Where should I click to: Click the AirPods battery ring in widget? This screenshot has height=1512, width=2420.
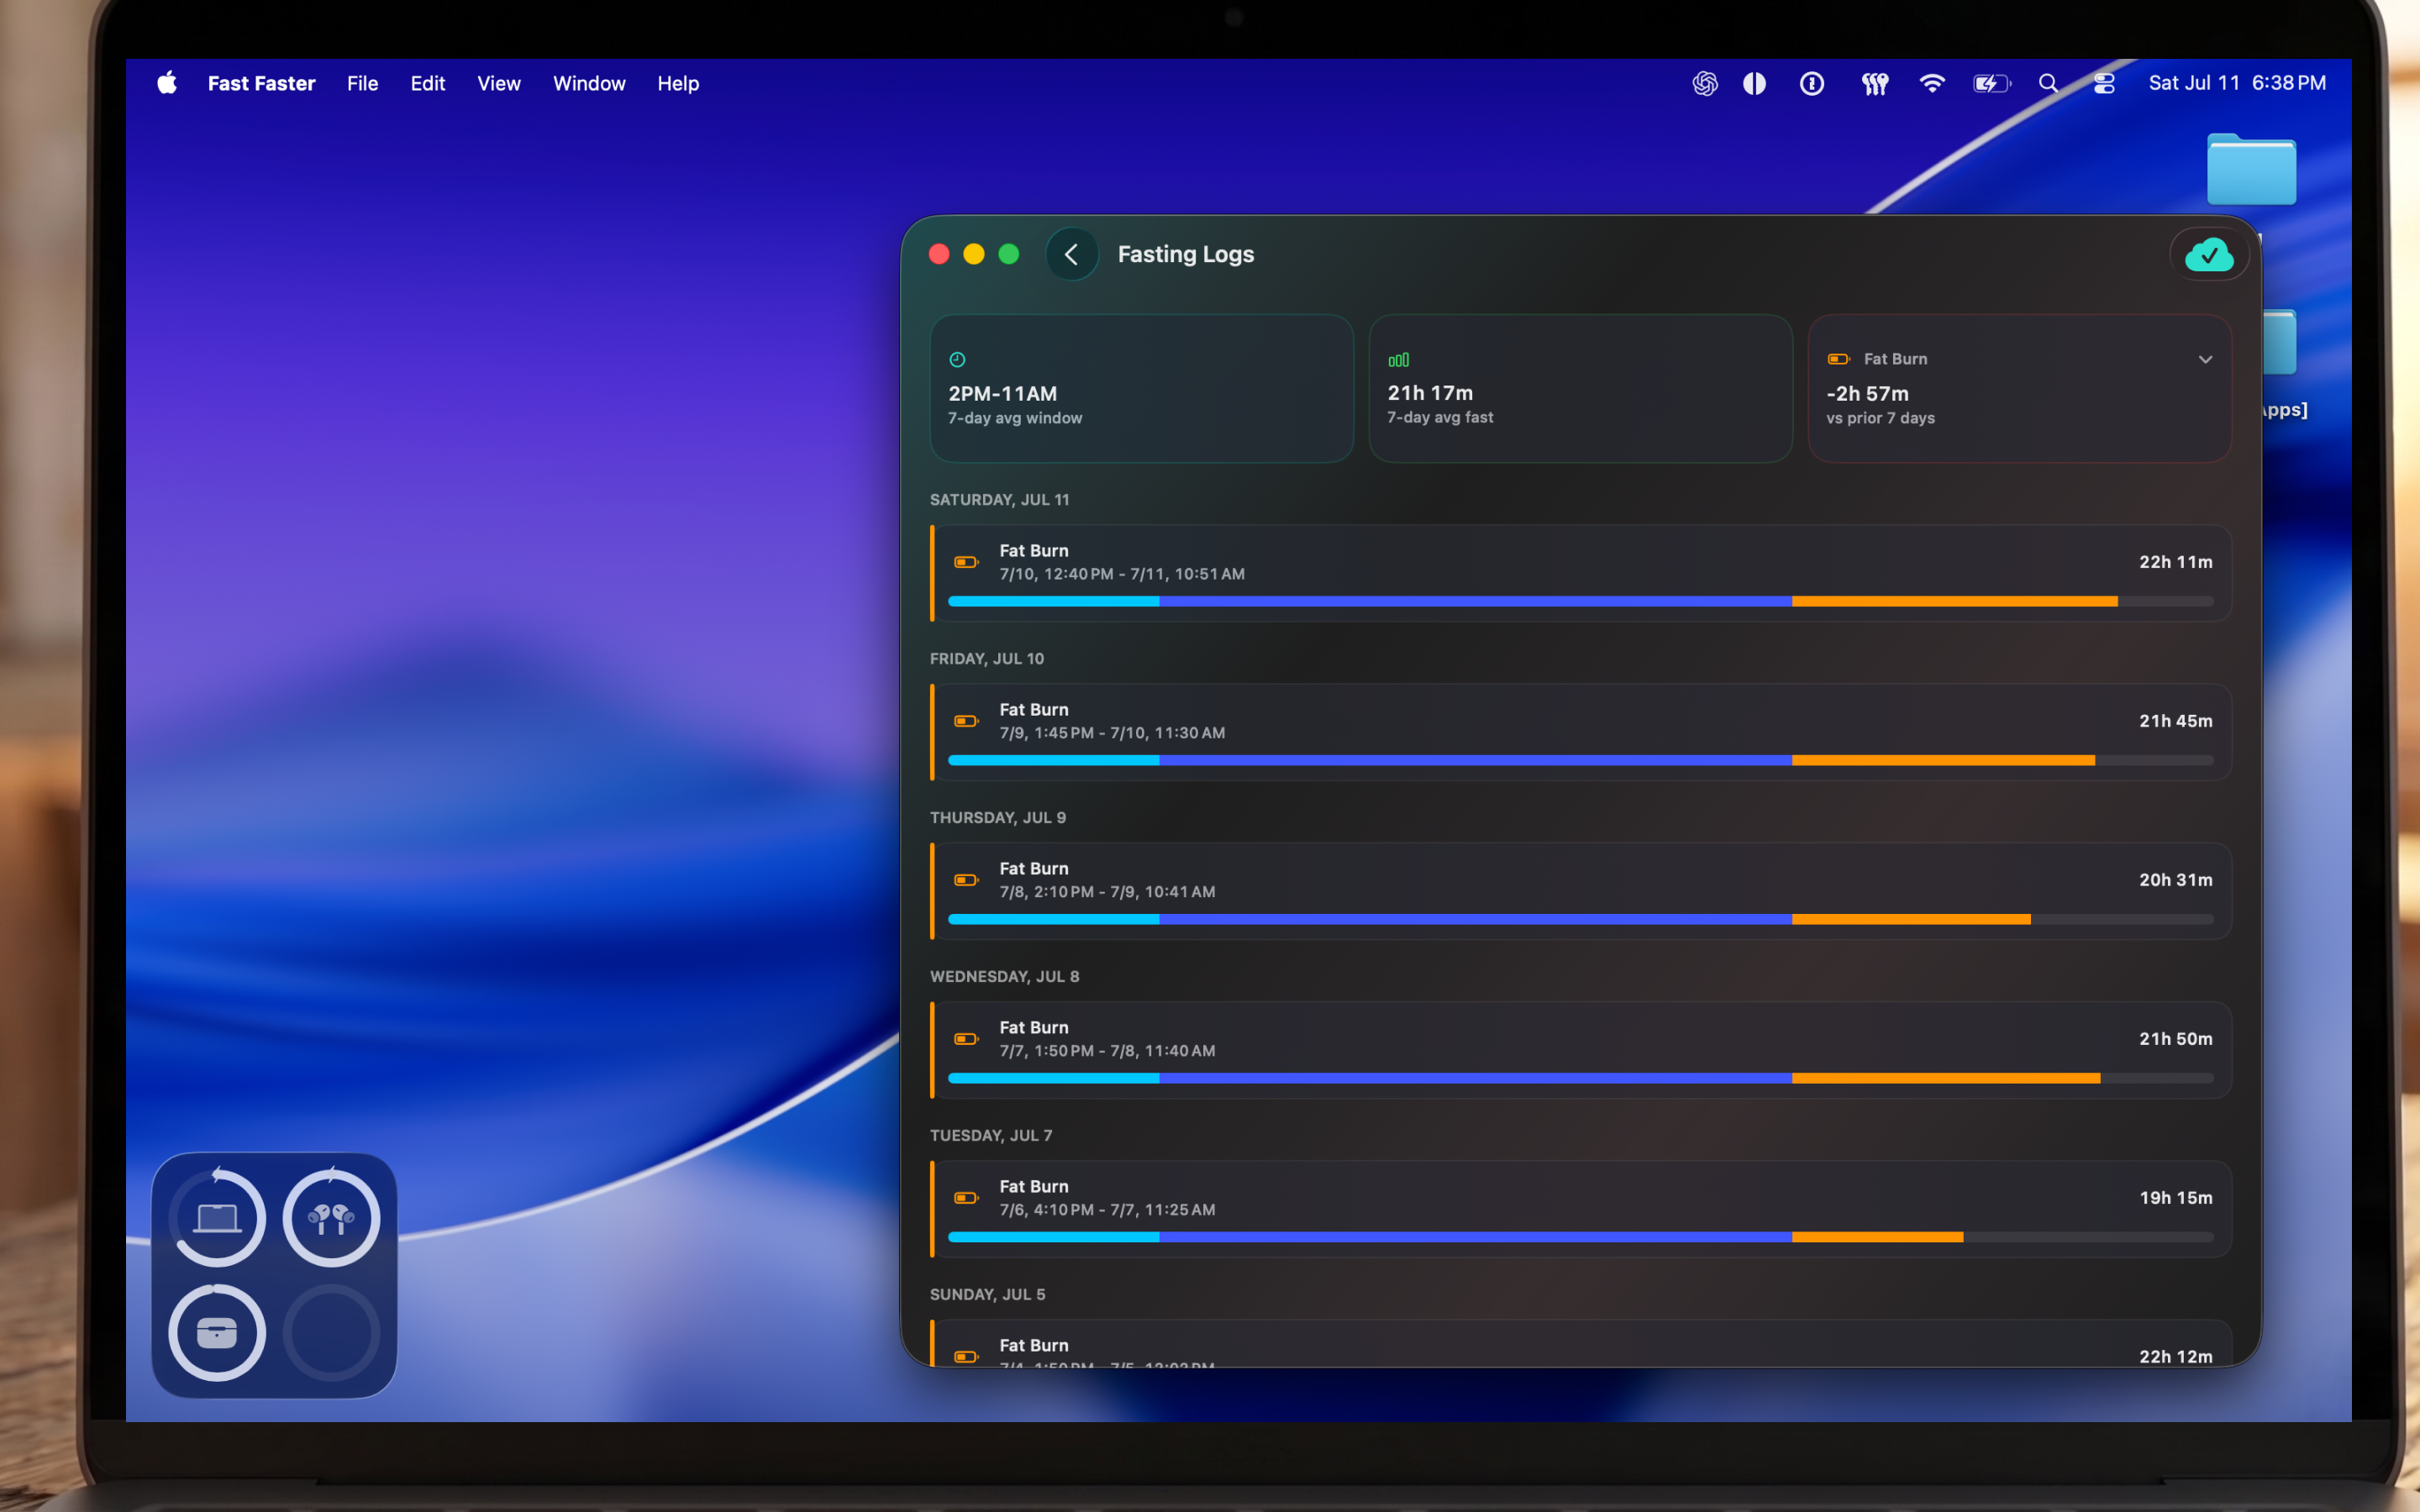331,1218
